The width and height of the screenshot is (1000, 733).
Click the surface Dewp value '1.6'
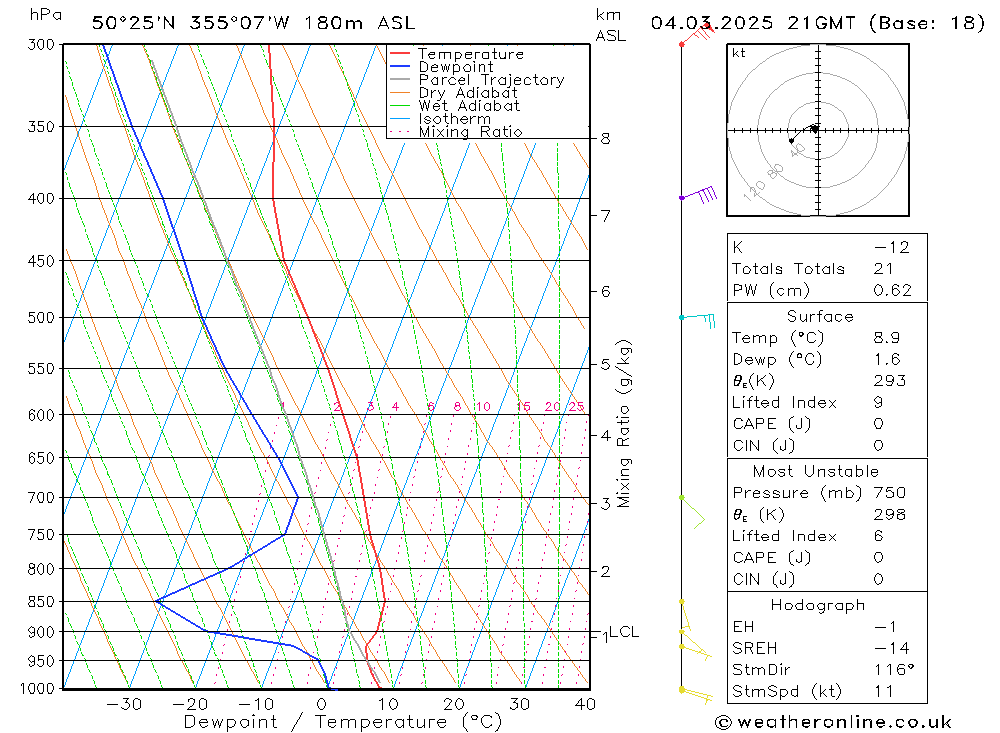(x=886, y=360)
